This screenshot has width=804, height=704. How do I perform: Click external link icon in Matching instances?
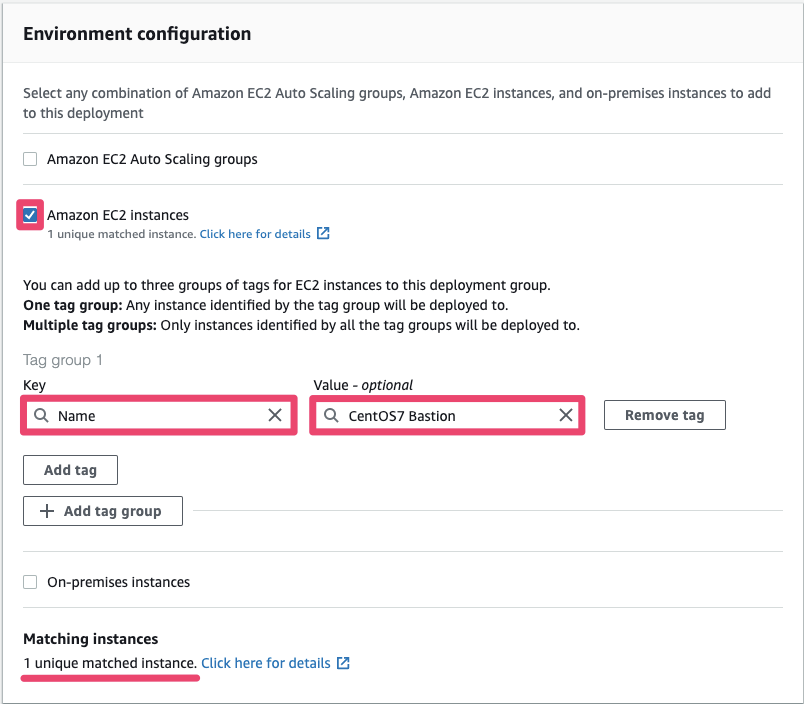[343, 663]
